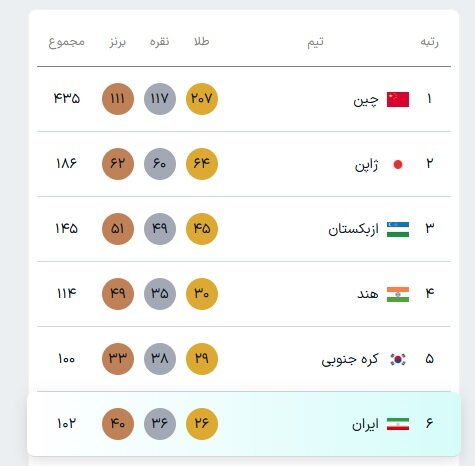Click Japan's silver medal badge ۶۰
The image size is (475, 466).
click(x=160, y=164)
